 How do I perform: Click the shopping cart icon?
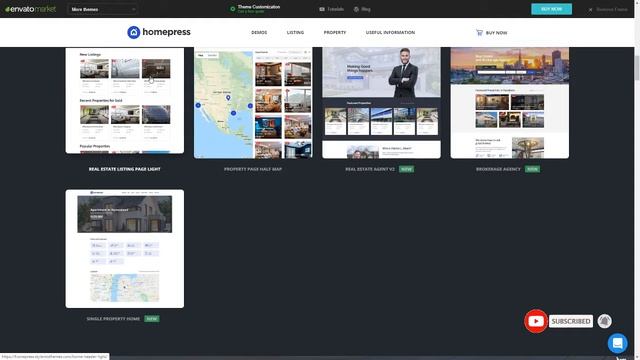(x=479, y=33)
